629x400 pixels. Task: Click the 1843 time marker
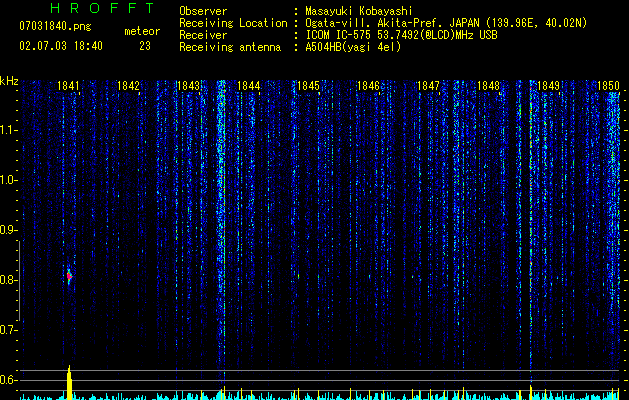(x=189, y=85)
